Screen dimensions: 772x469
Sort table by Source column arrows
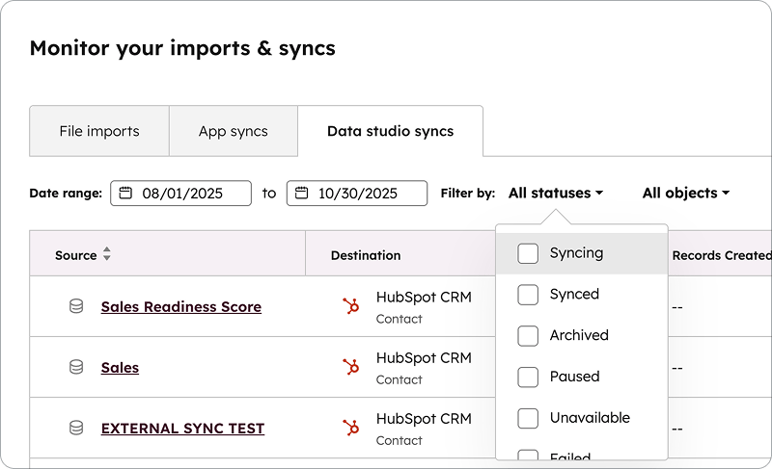point(107,254)
